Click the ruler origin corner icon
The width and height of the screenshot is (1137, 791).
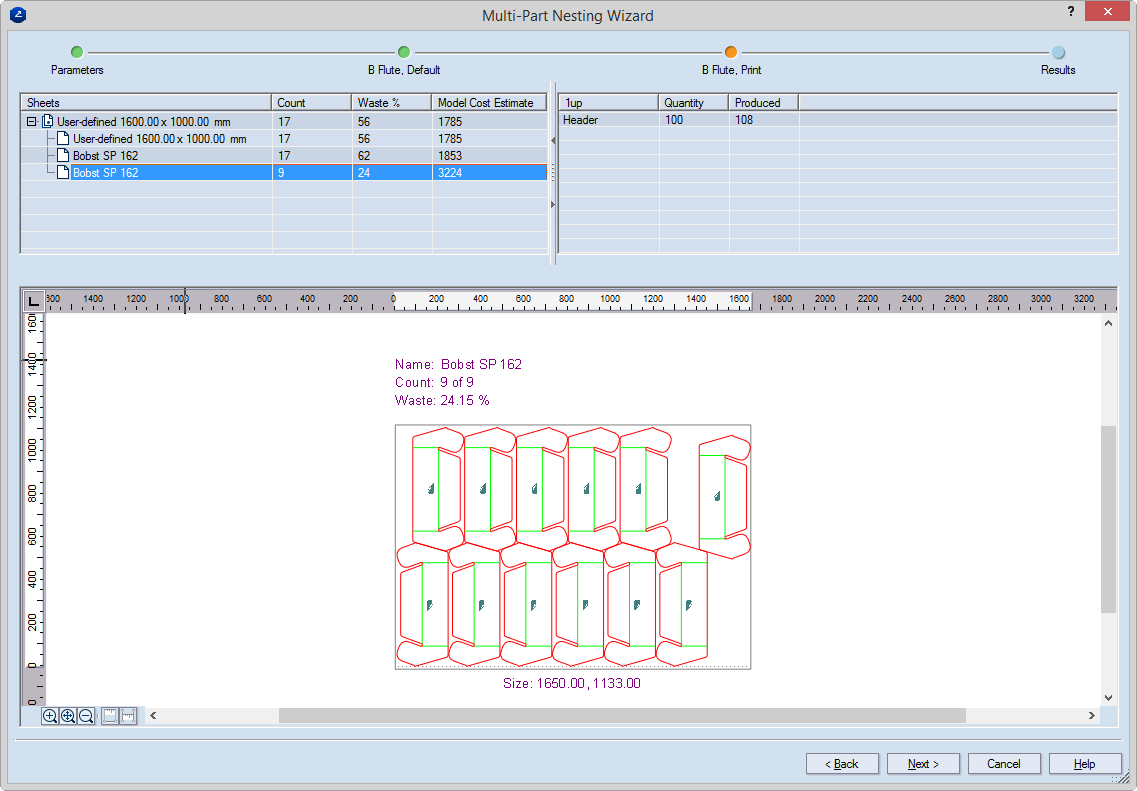33,301
